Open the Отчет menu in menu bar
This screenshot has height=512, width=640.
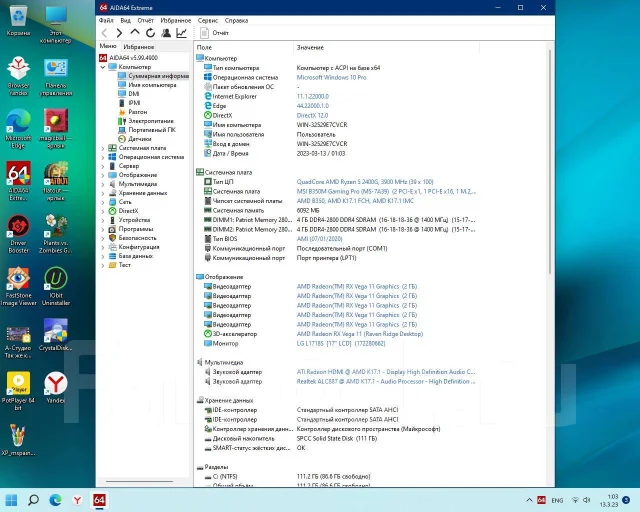(145, 20)
